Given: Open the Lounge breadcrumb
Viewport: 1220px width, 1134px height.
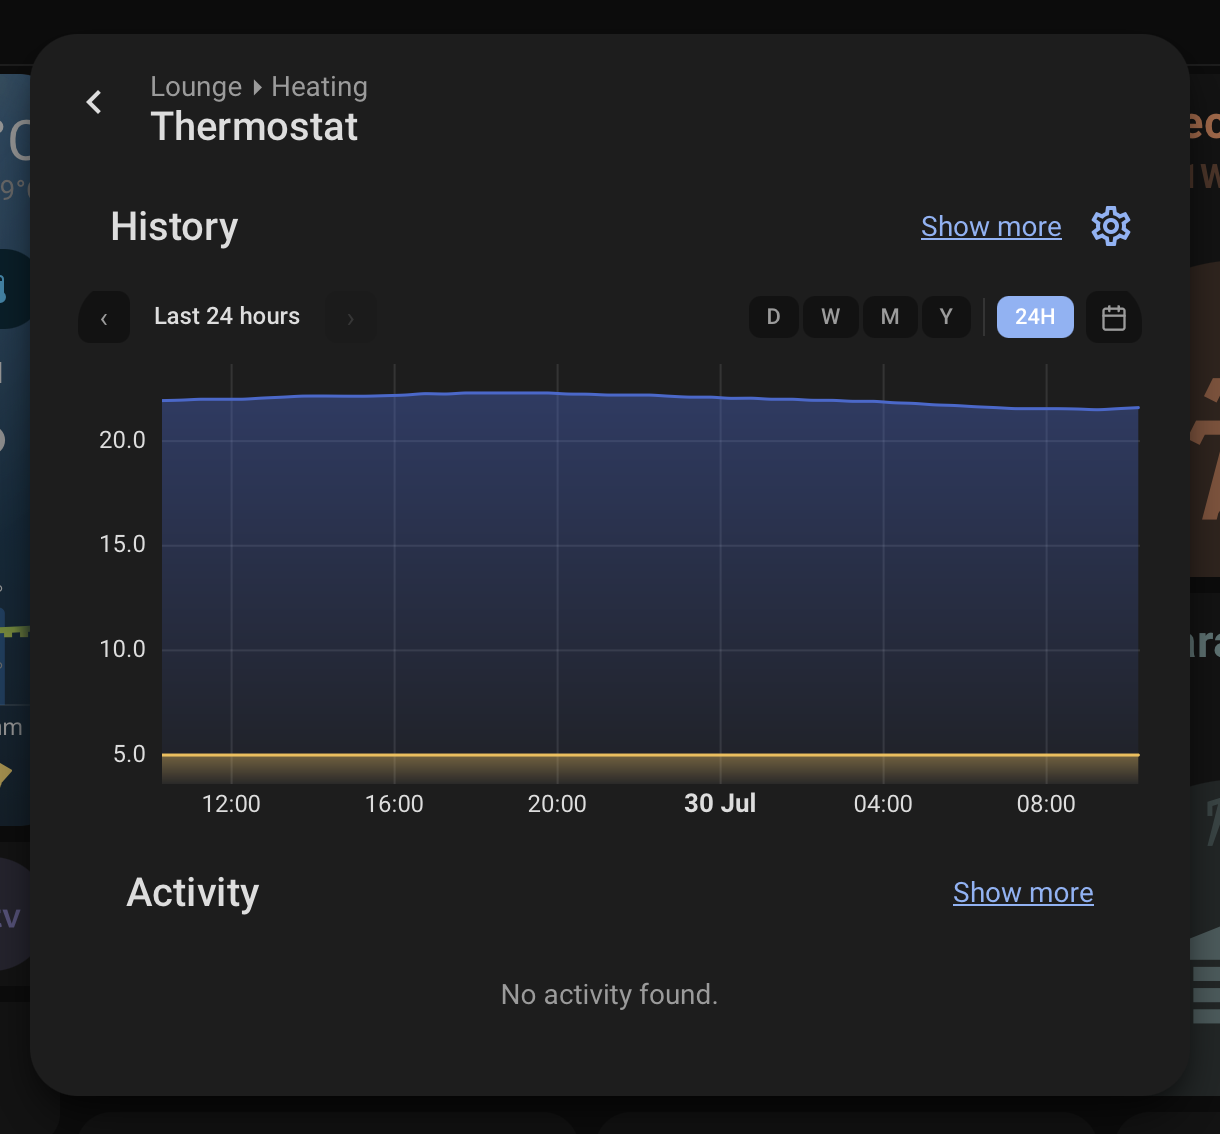Looking at the screenshot, I should (x=196, y=87).
